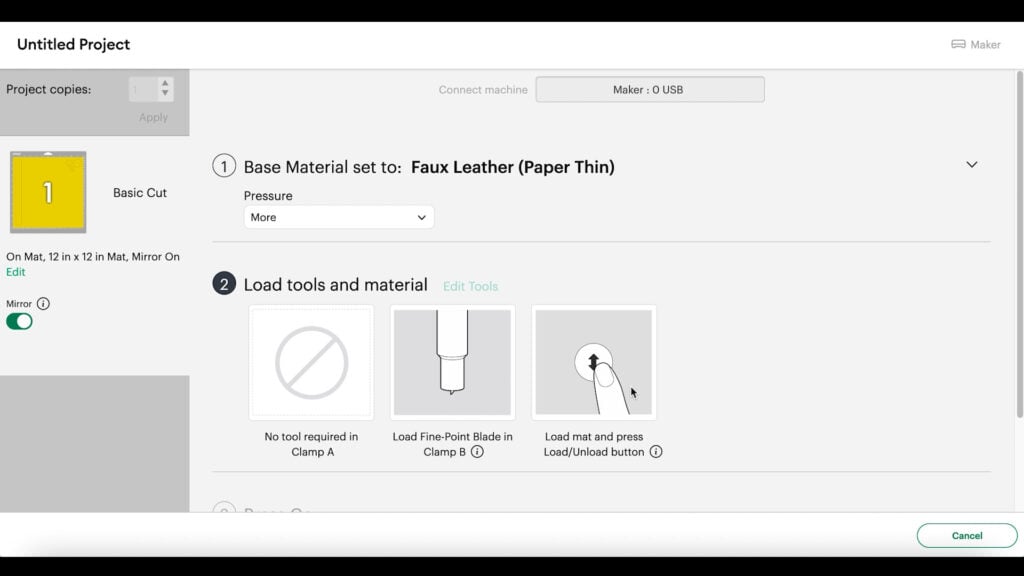The width and height of the screenshot is (1024, 576).
Task: Turn off the Mirror toggle
Action: coord(19,321)
